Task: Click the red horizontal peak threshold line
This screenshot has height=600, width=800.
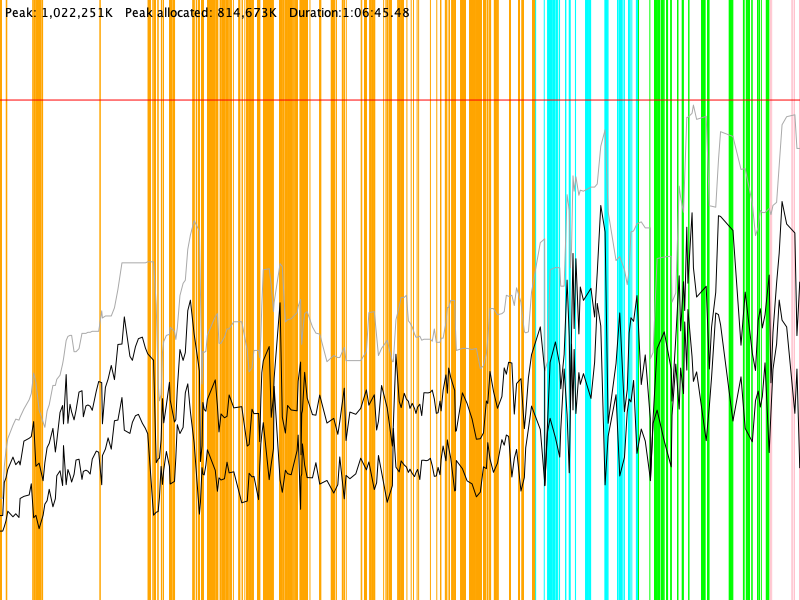Action: [400, 100]
